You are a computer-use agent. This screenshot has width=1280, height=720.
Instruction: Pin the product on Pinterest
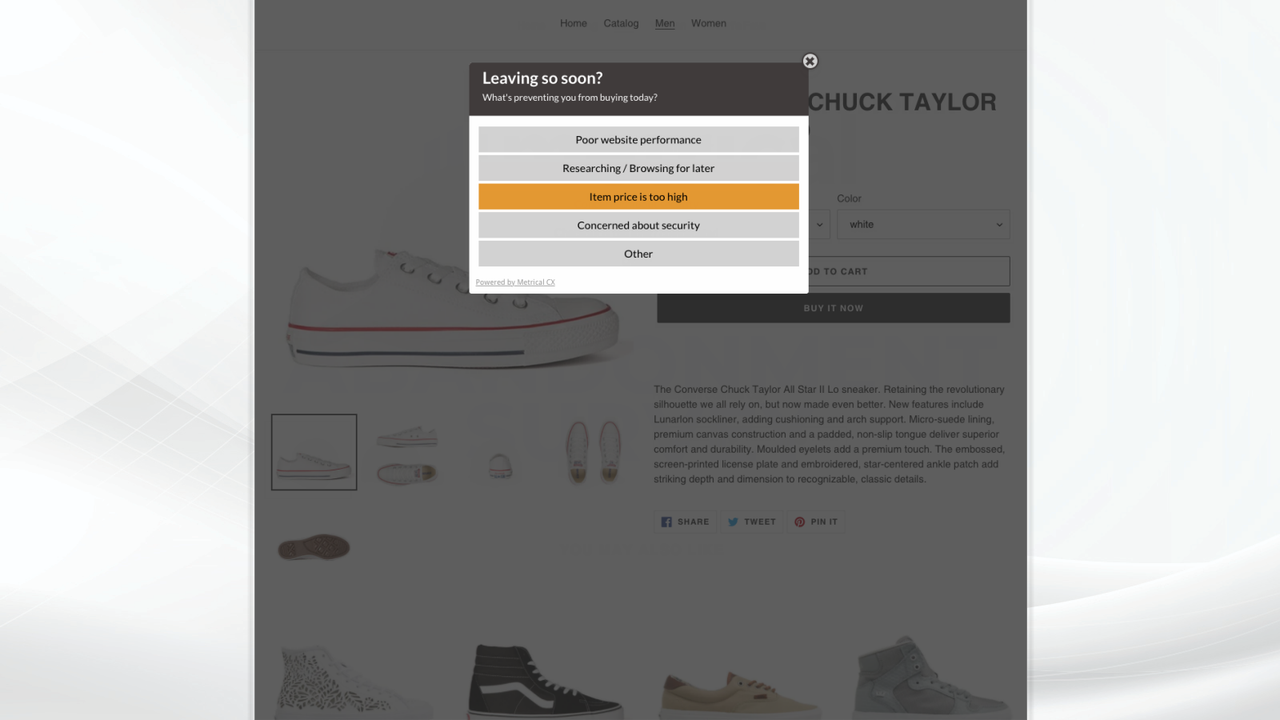(816, 521)
